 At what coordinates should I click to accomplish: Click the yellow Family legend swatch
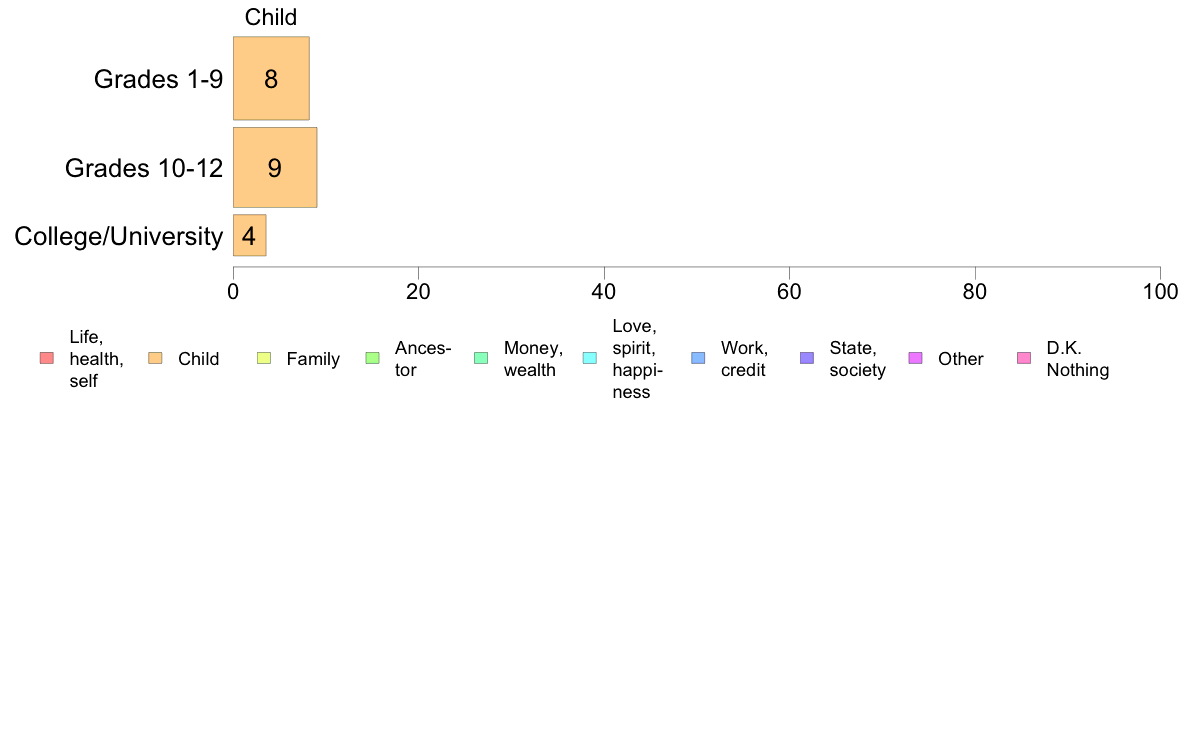click(x=264, y=359)
